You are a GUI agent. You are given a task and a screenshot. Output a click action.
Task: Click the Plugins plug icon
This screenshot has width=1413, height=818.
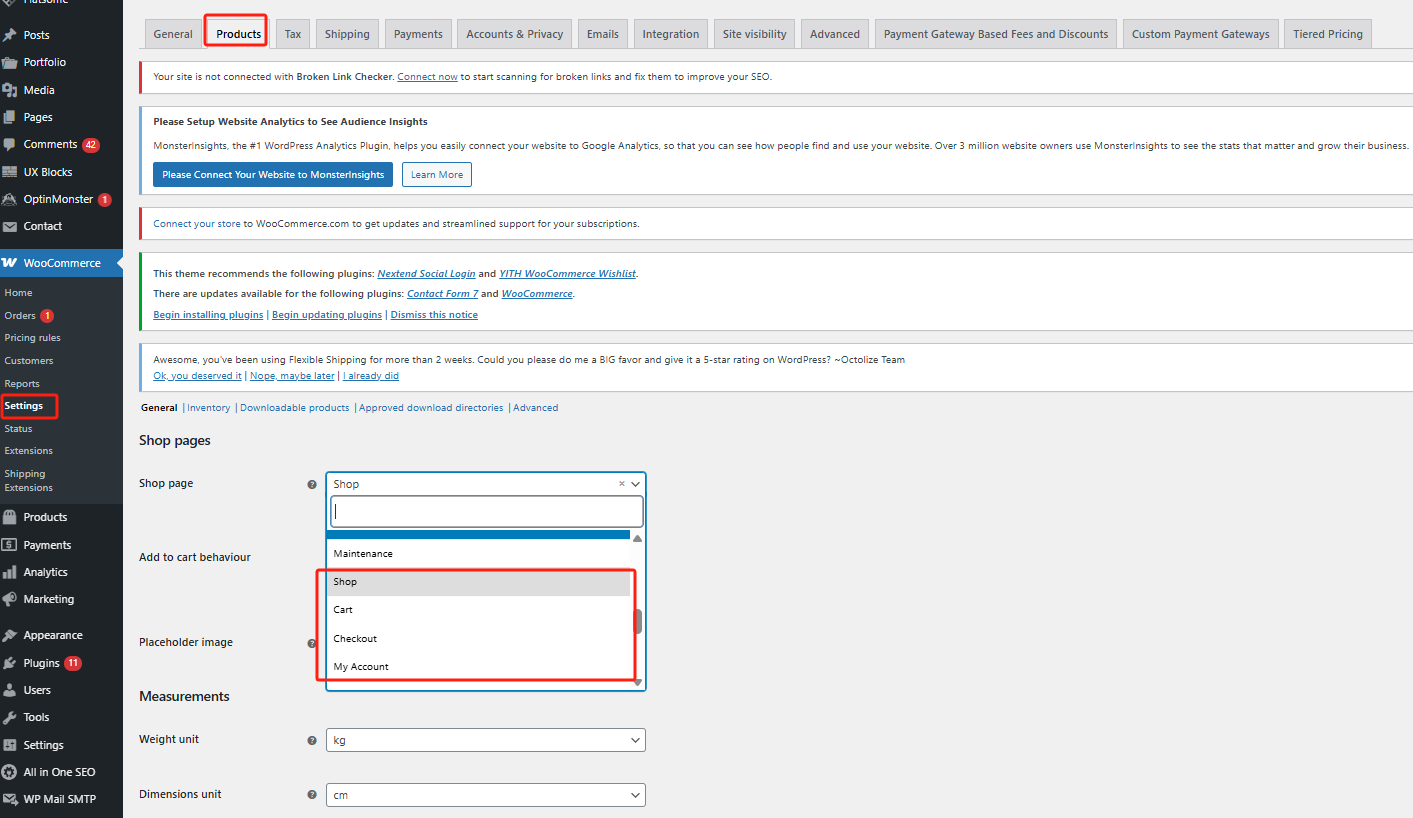pos(10,663)
